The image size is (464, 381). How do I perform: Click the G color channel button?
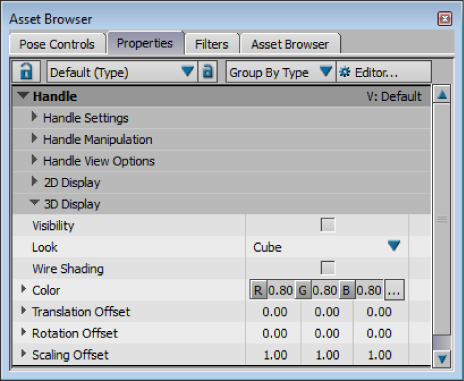(x=303, y=290)
